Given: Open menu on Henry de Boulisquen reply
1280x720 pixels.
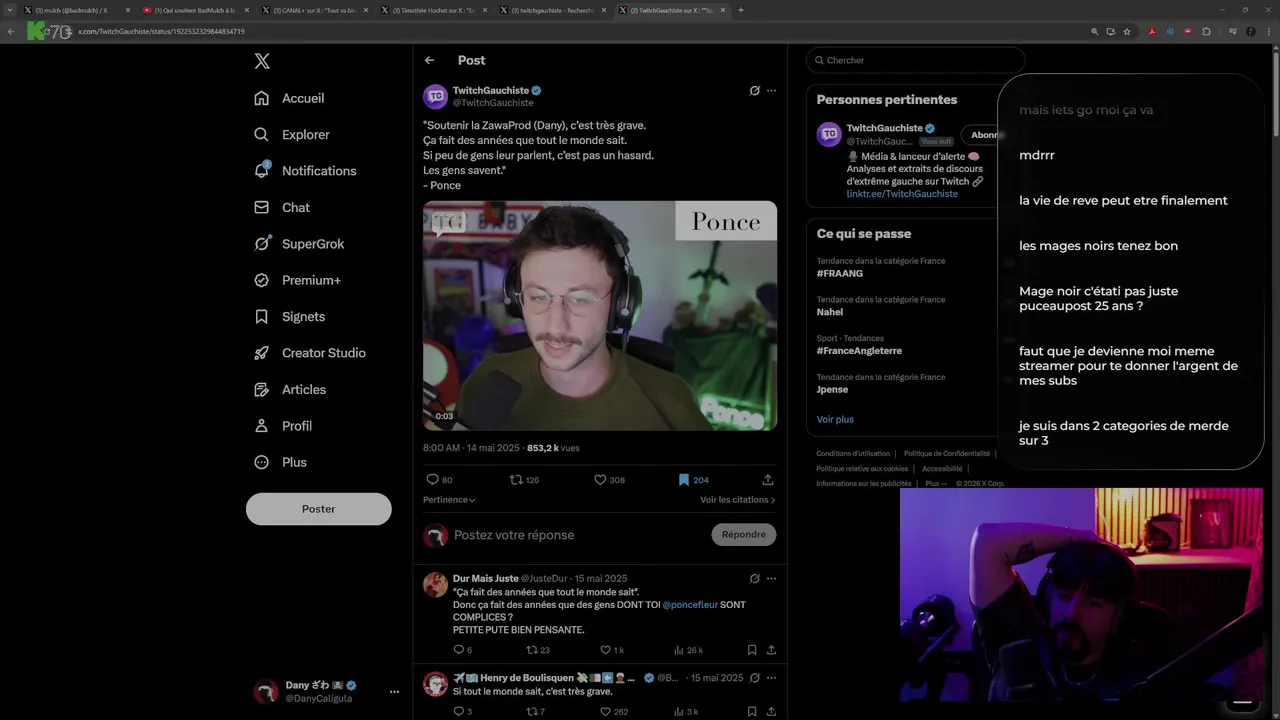Looking at the screenshot, I should 771,678.
